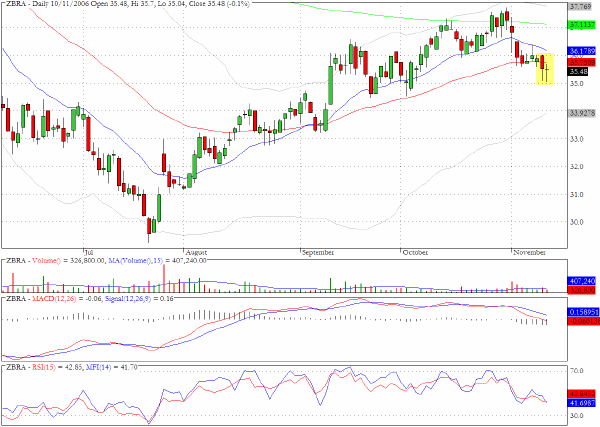The image size is (600, 427).
Task: Click the RSI(15) label in bottom panel header
Action: click(x=44, y=367)
